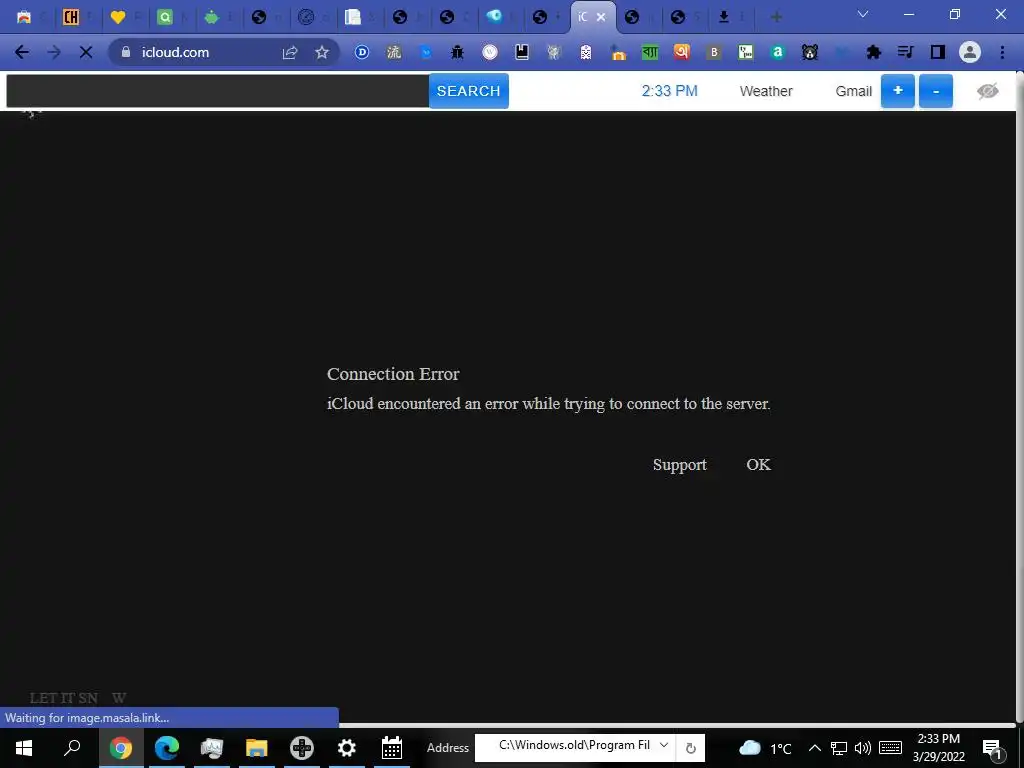This screenshot has width=1024, height=768.
Task: Open the blue D circle extension
Action: pos(362,52)
